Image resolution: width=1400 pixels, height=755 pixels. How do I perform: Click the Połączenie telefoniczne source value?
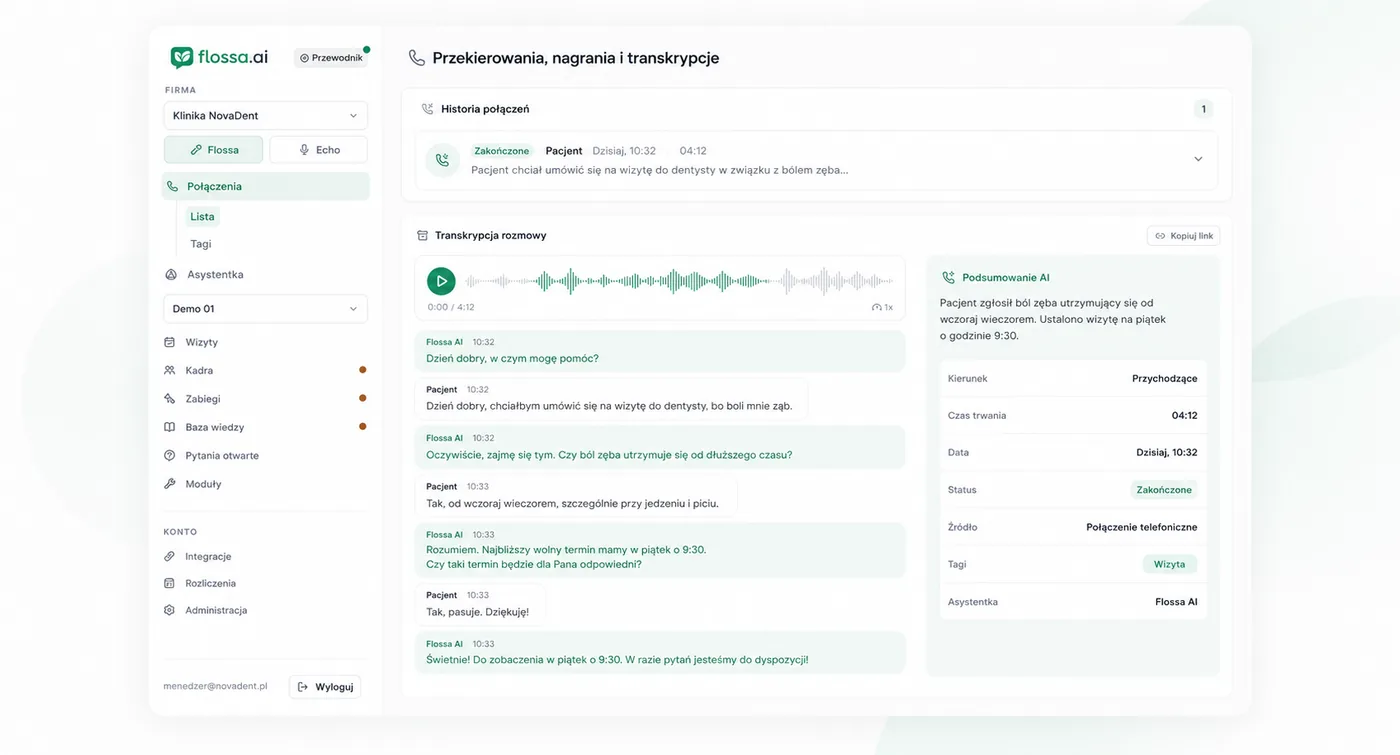point(1141,527)
